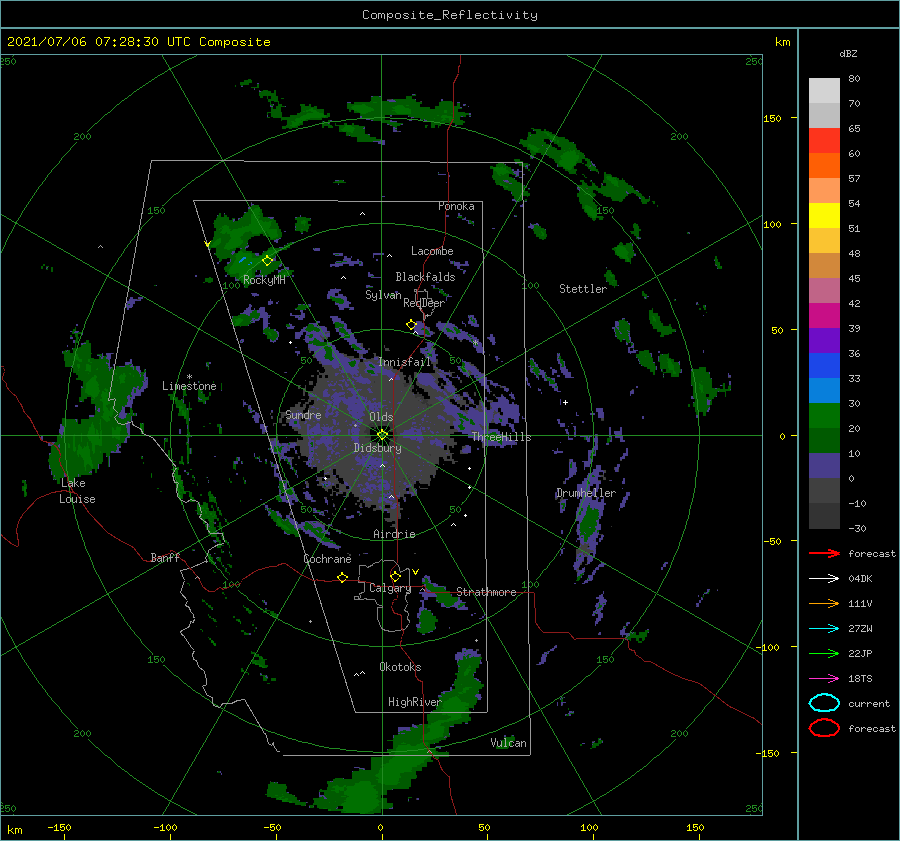The width and height of the screenshot is (900, 841).
Task: Click the Cochrane town label
Action: (x=327, y=559)
